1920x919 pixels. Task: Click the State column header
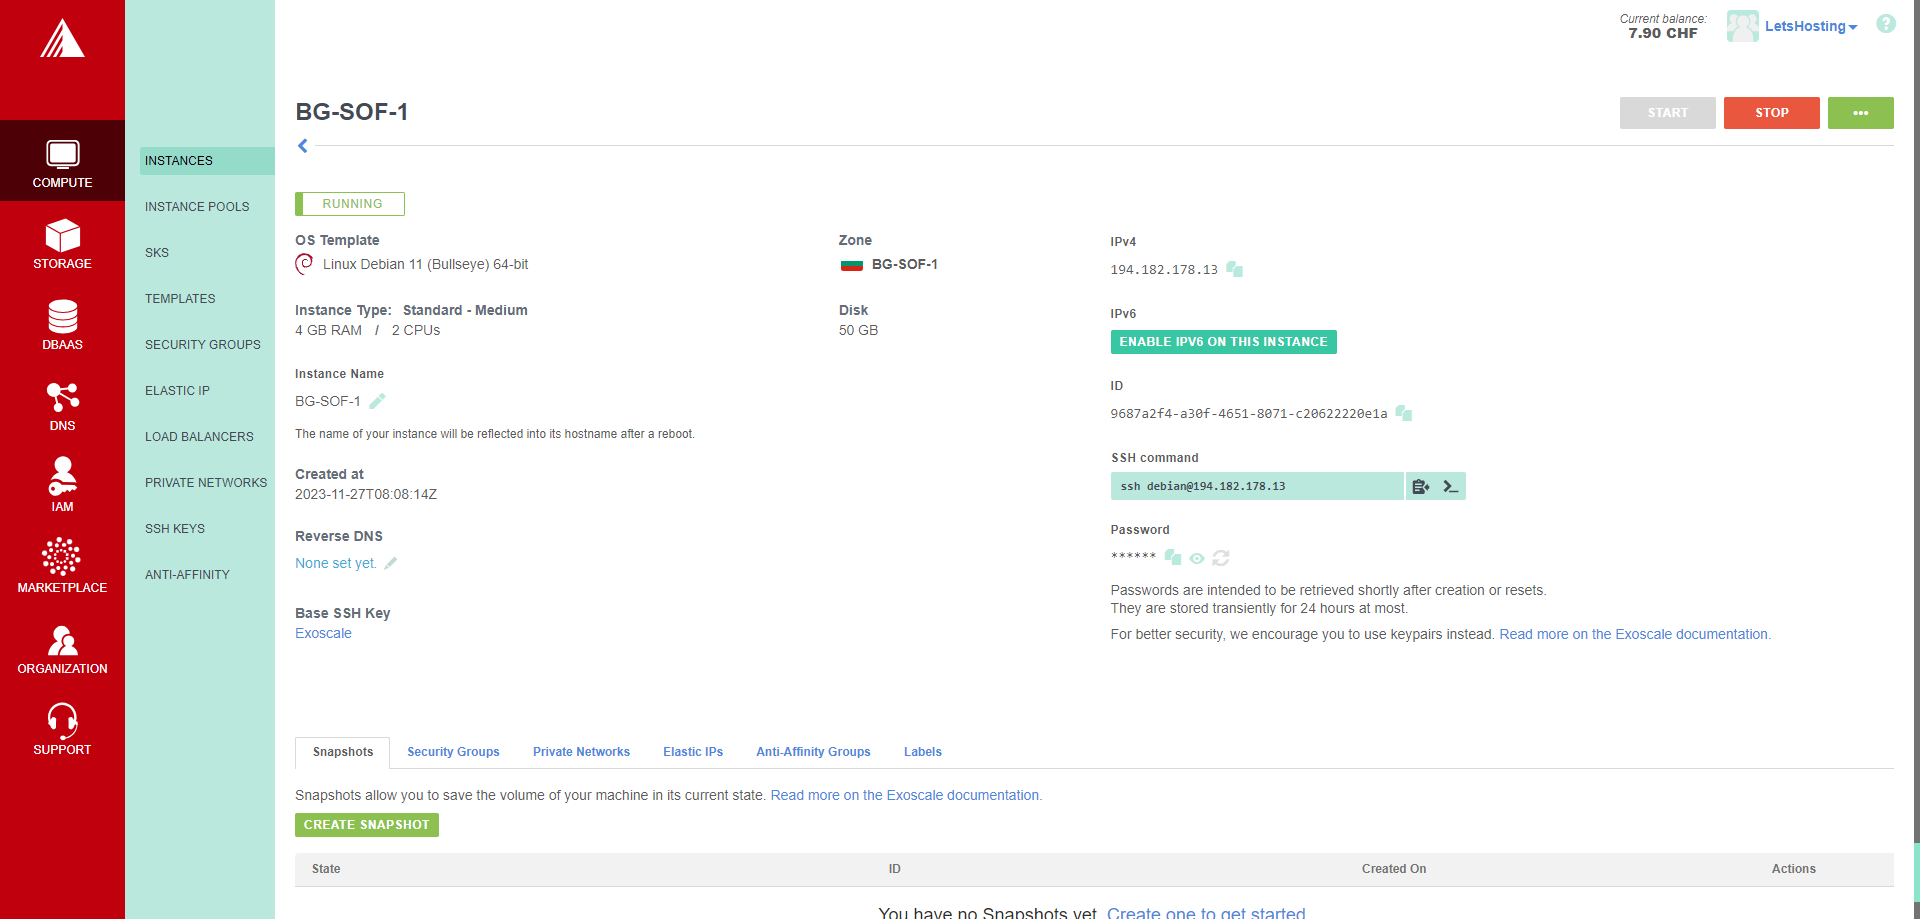point(326,869)
